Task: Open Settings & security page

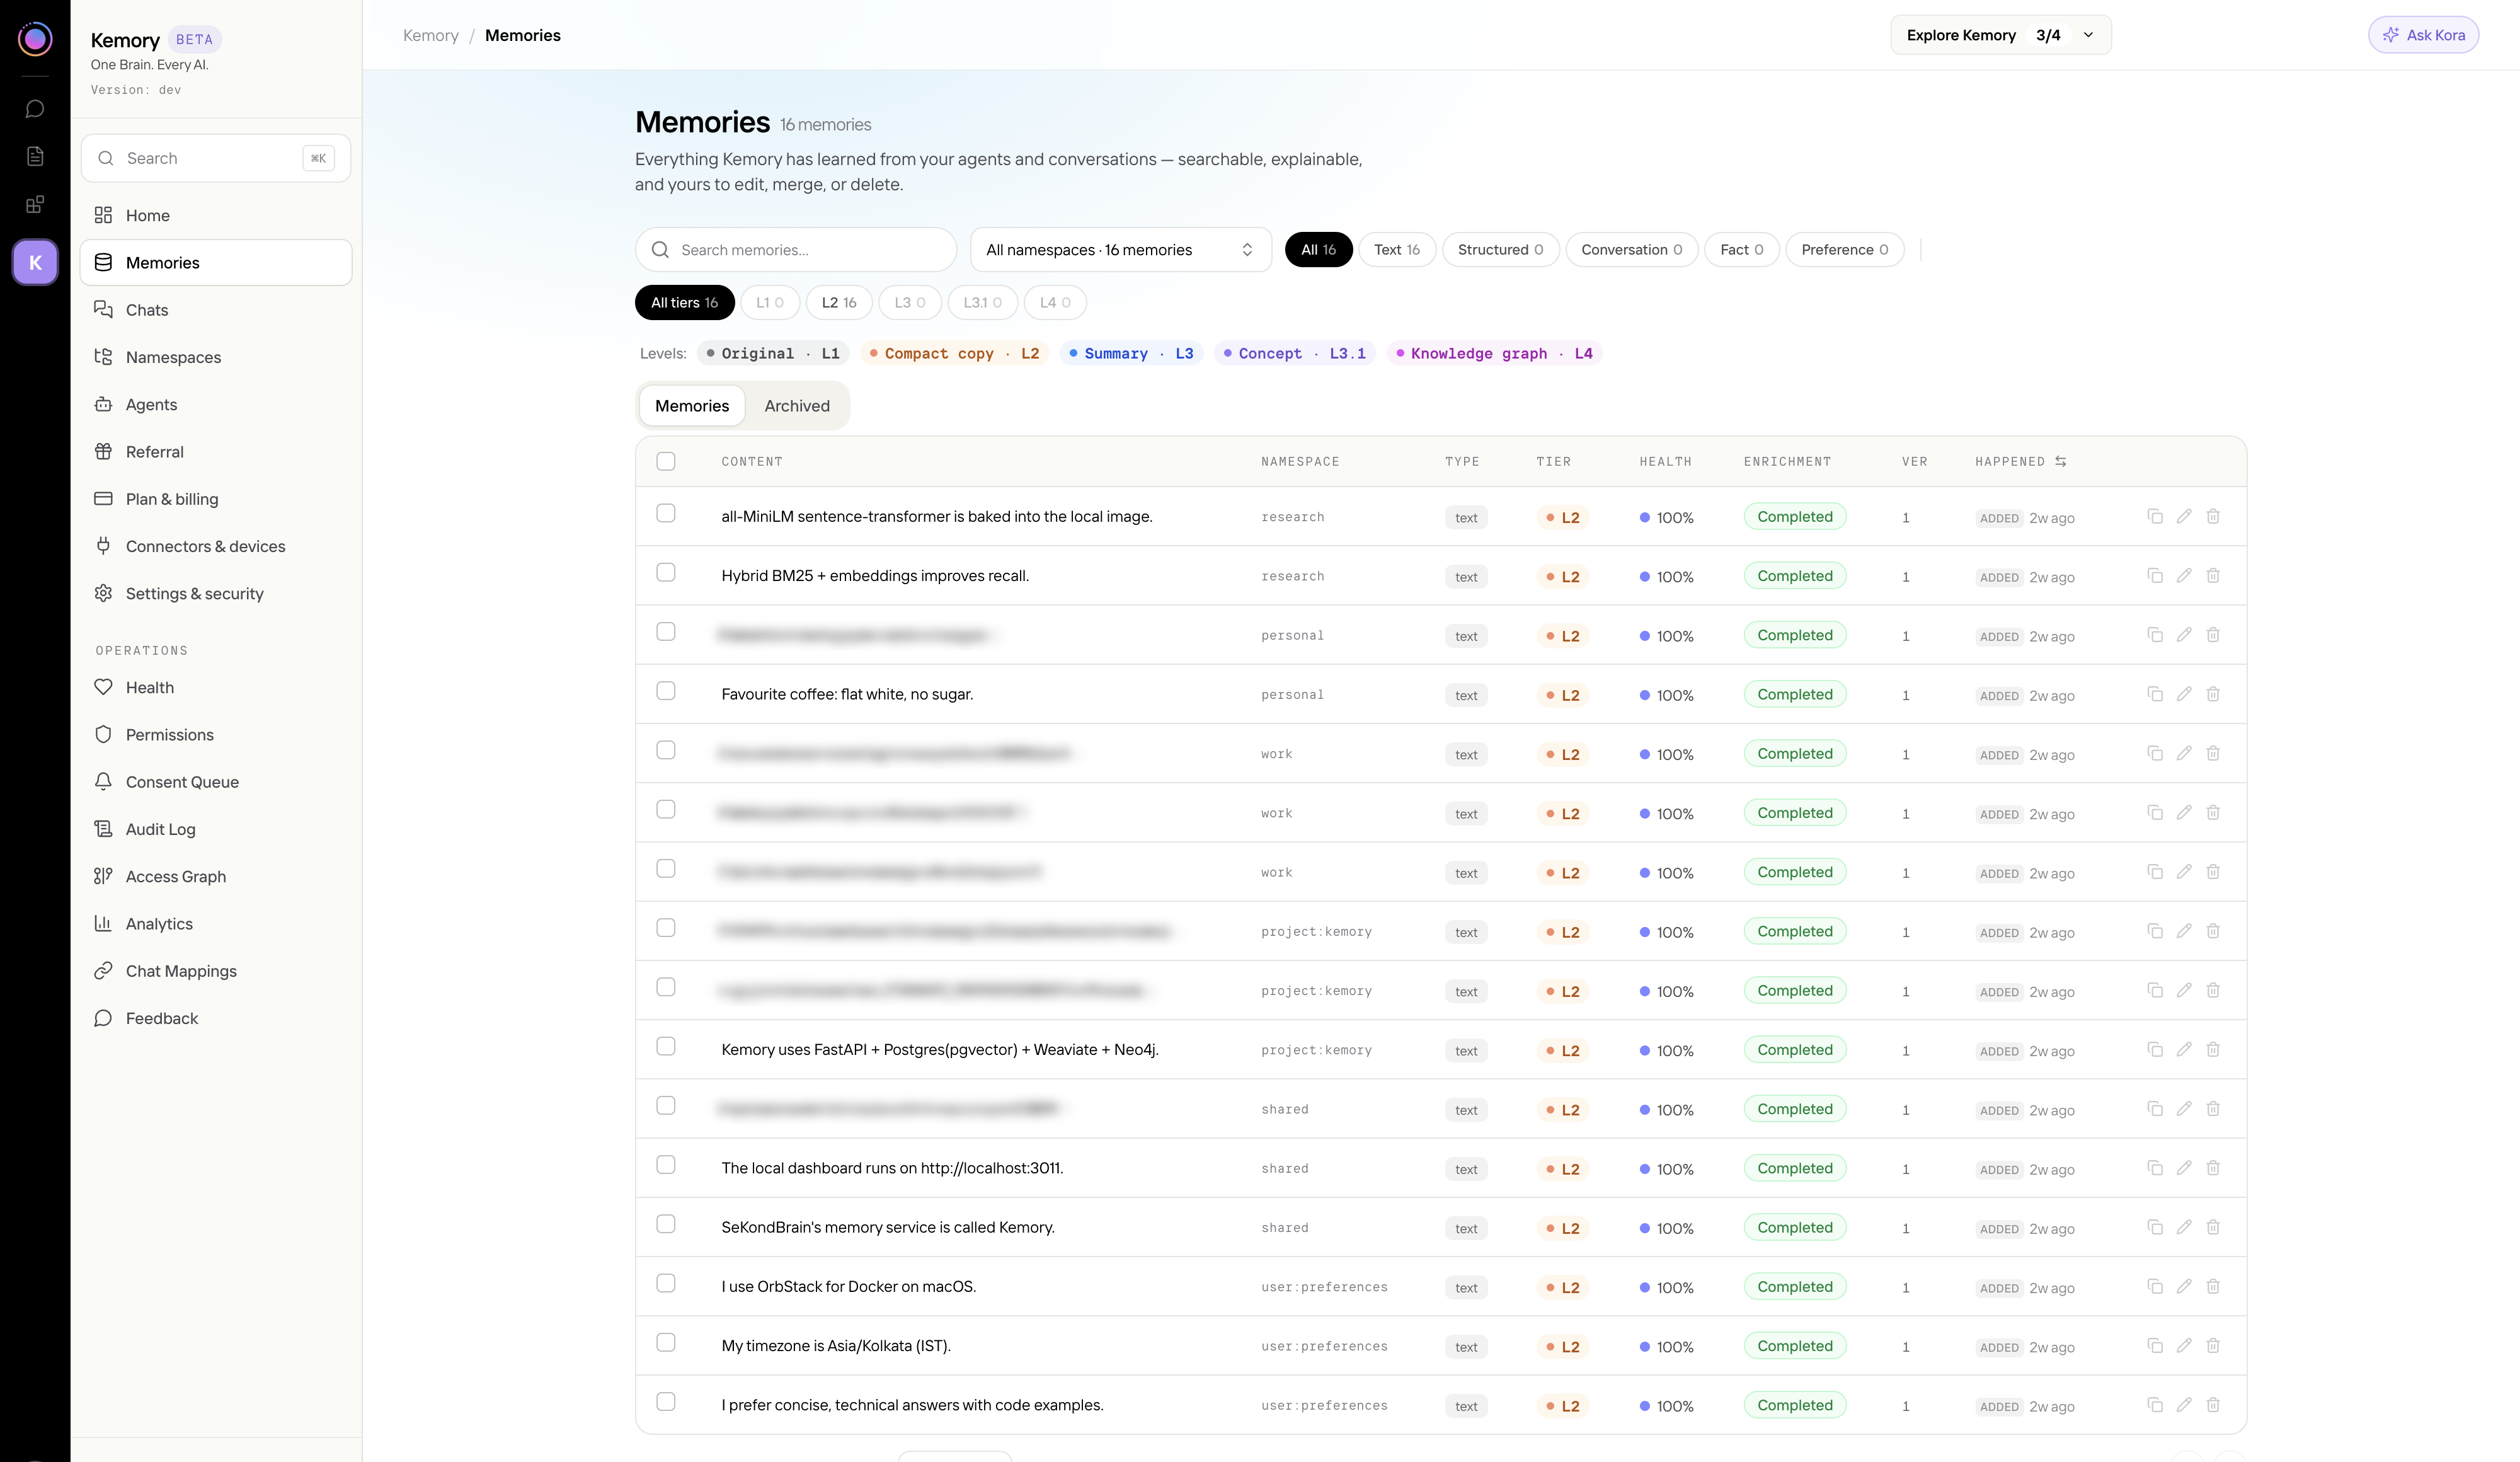Action: point(216,594)
